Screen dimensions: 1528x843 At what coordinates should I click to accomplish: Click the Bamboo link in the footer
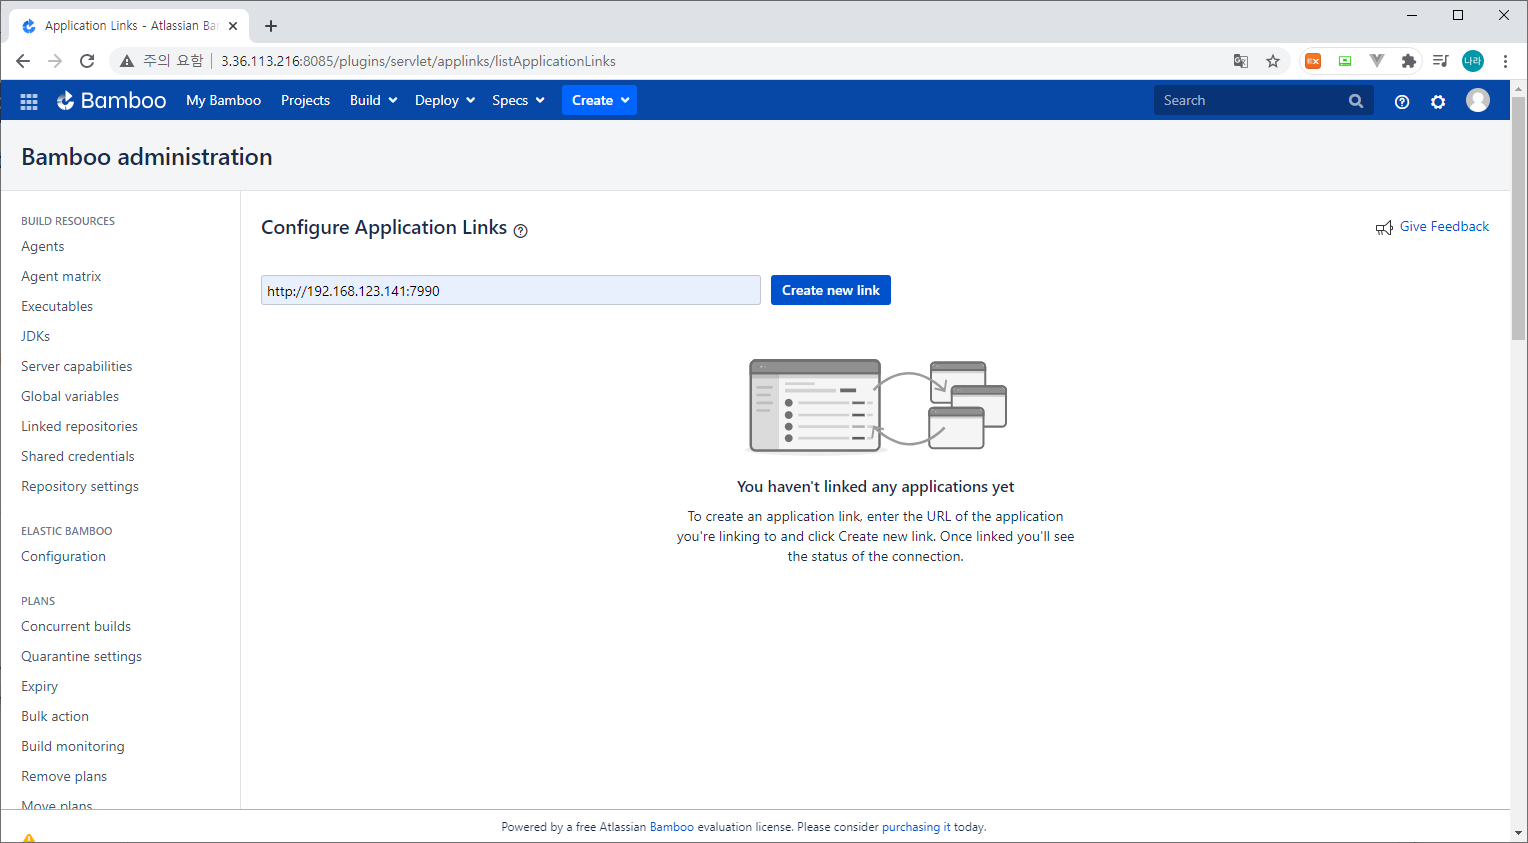(672, 827)
